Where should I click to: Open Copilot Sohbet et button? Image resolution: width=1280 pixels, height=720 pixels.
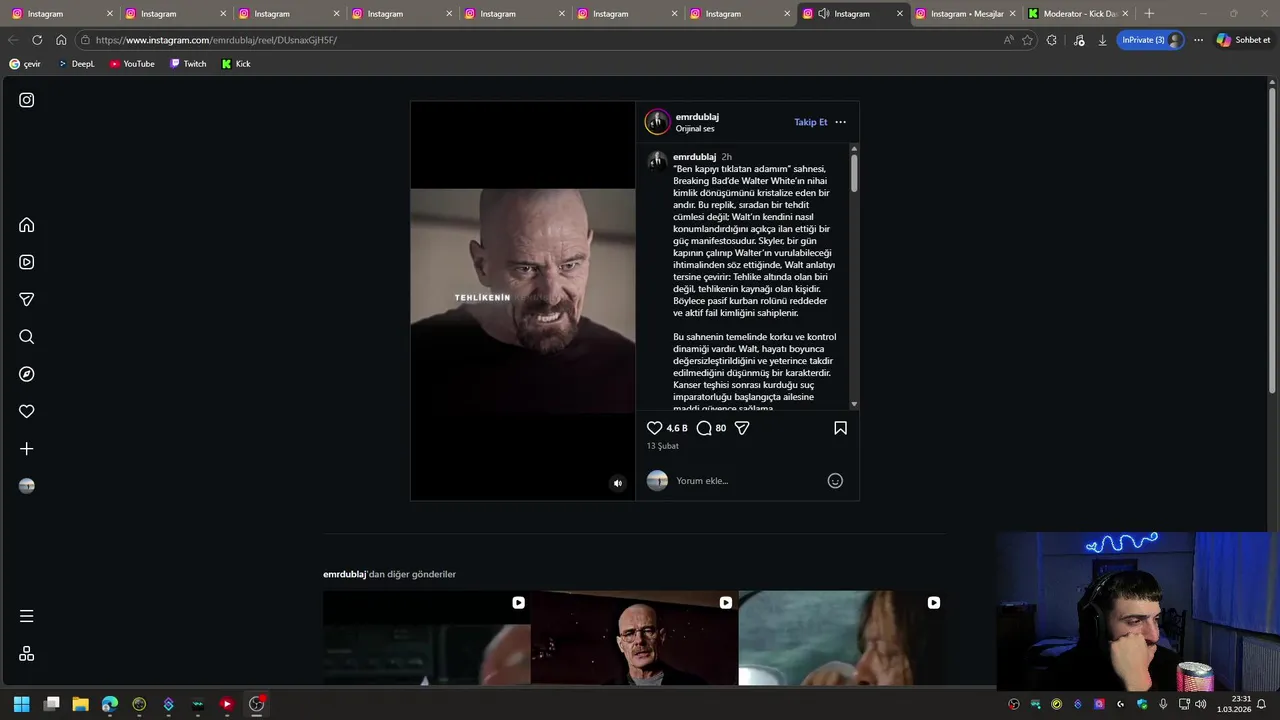tap(1244, 40)
